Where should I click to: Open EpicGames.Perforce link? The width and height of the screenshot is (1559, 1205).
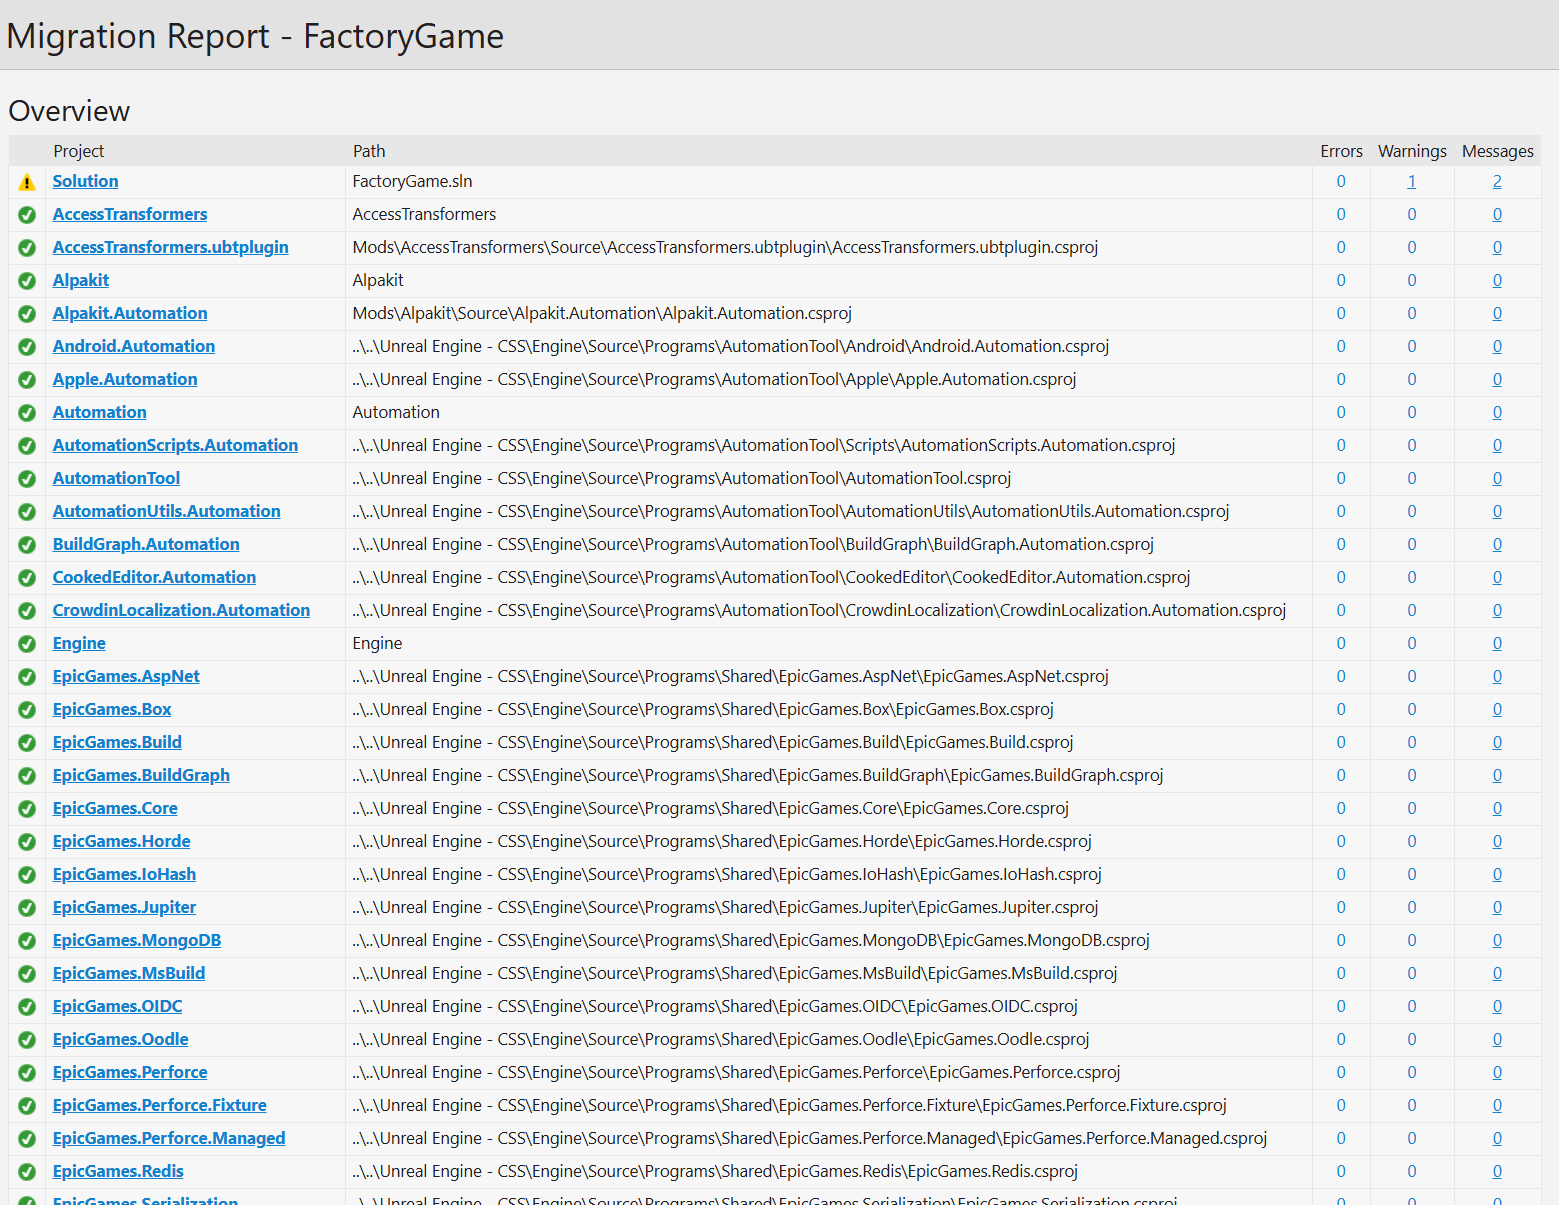130,1072
